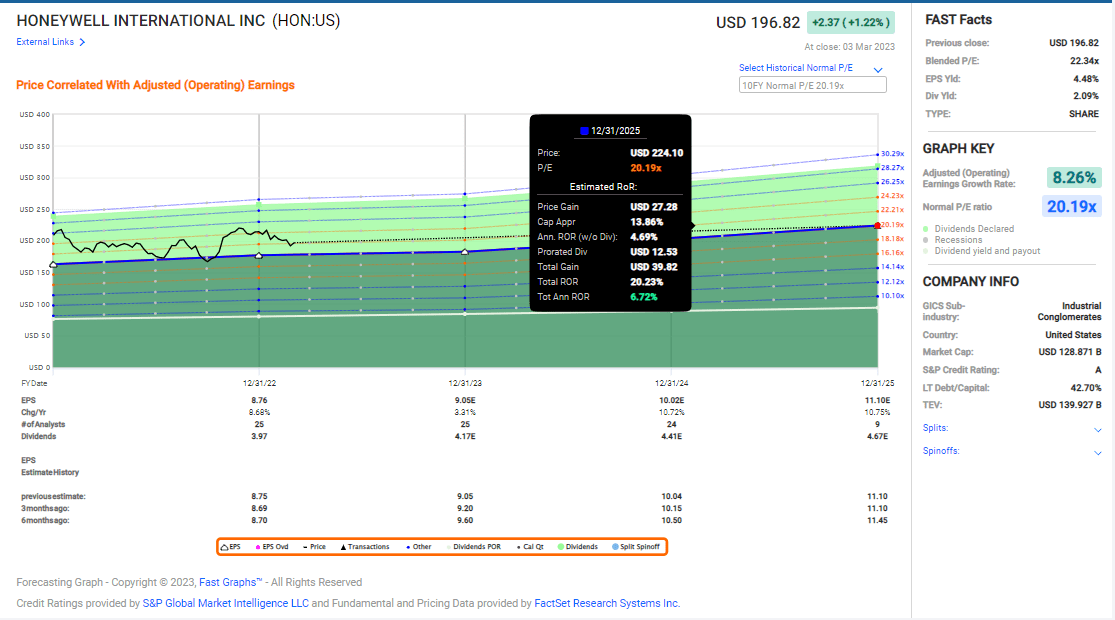Click EPS triangle marker at 12/31/22
1115x620 pixels.
click(259, 255)
